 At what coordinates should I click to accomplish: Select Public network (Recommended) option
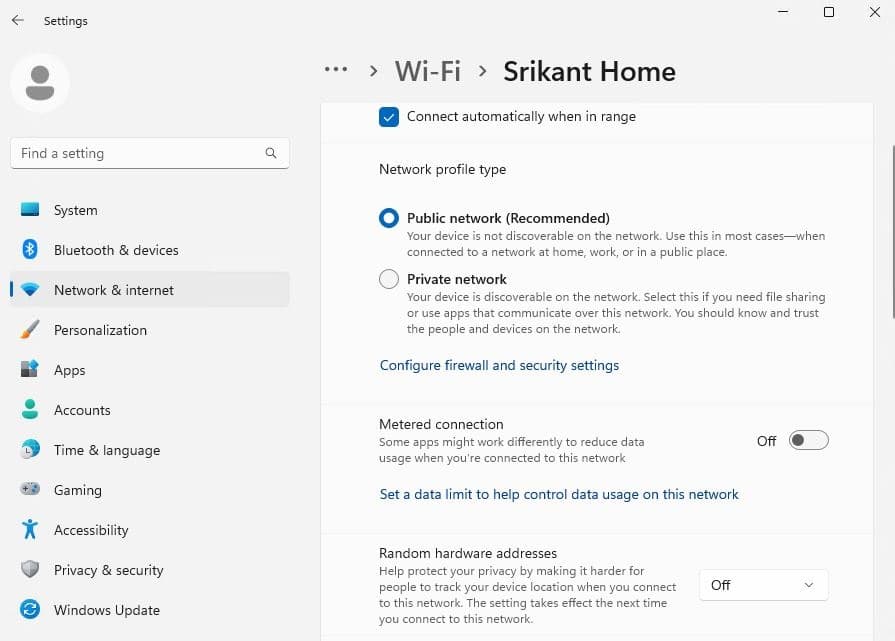coord(389,219)
